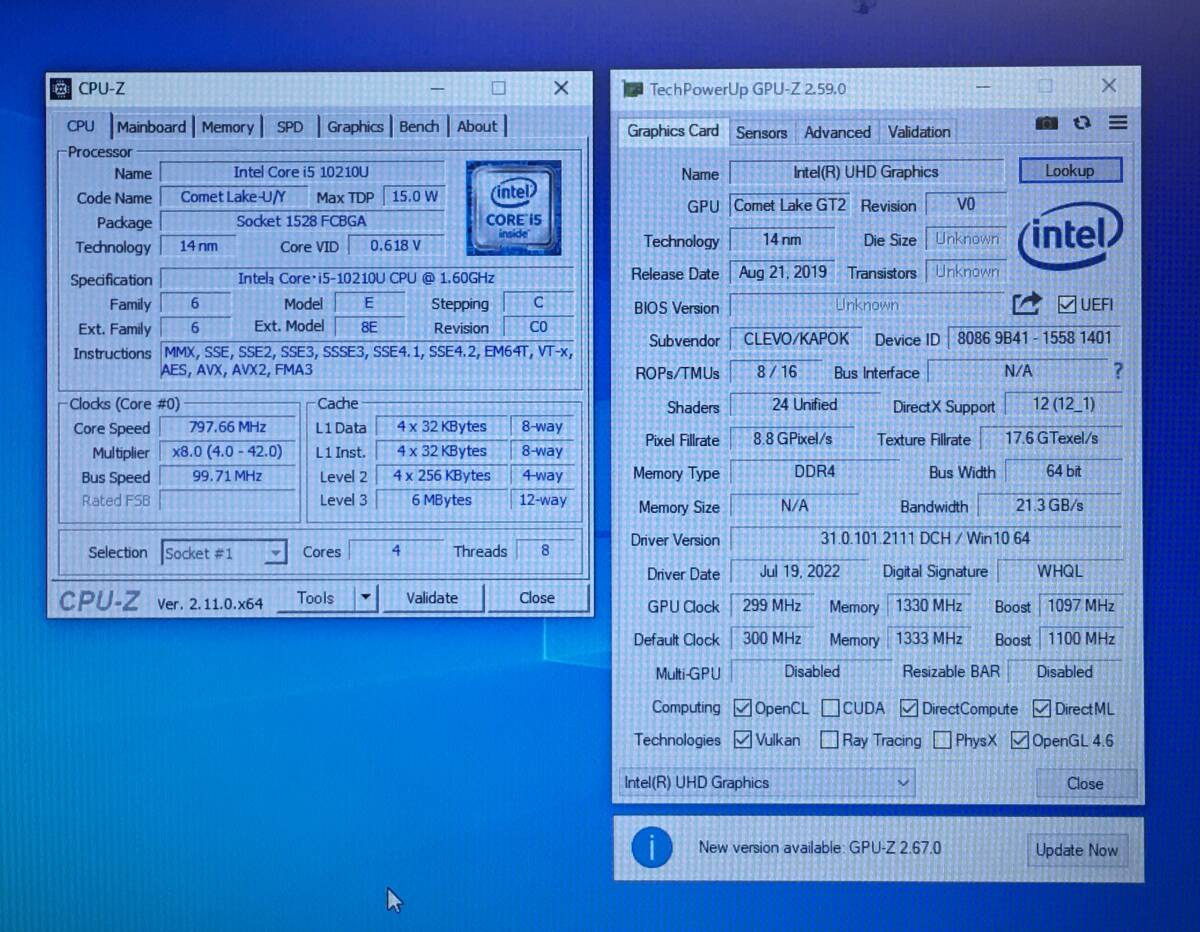Click the Close button in CPU-Z
The width and height of the screenshot is (1200, 932).
click(537, 598)
